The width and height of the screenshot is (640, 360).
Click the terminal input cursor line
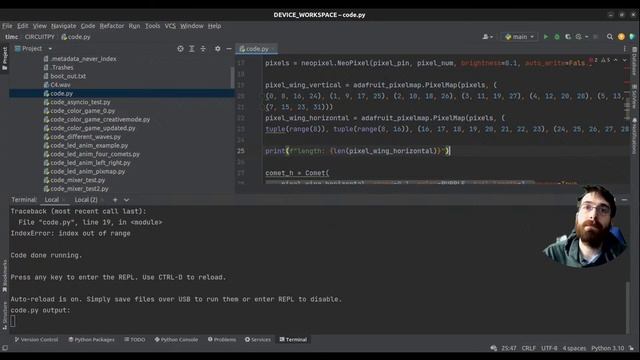tap(13, 321)
